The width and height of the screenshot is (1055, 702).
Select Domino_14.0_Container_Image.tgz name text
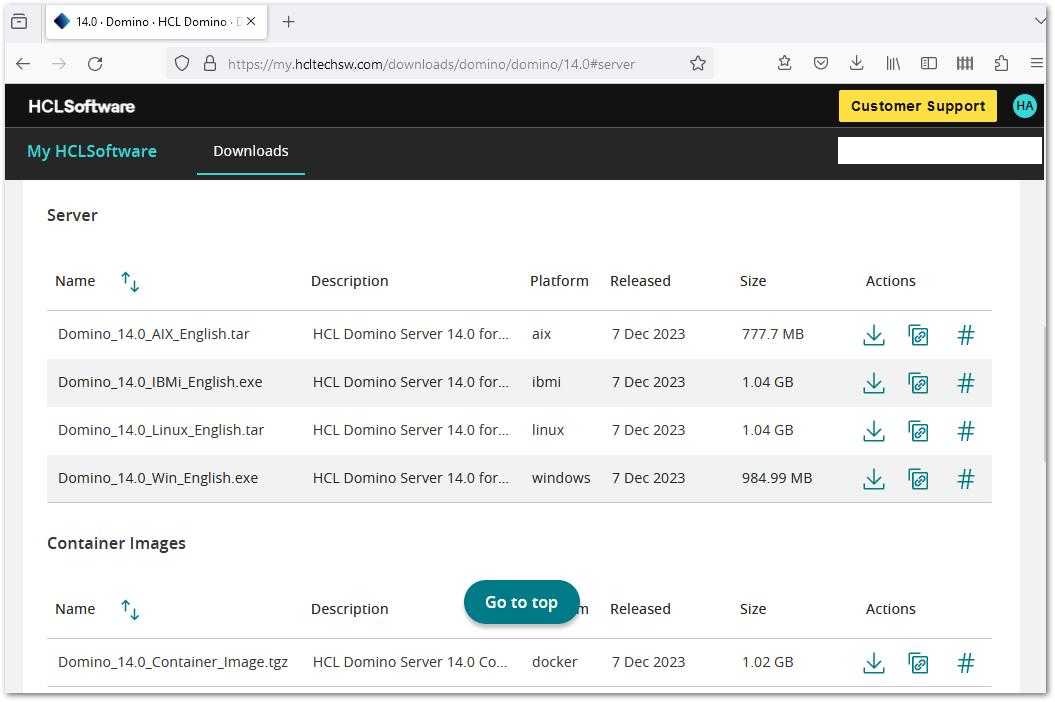[x=173, y=662]
